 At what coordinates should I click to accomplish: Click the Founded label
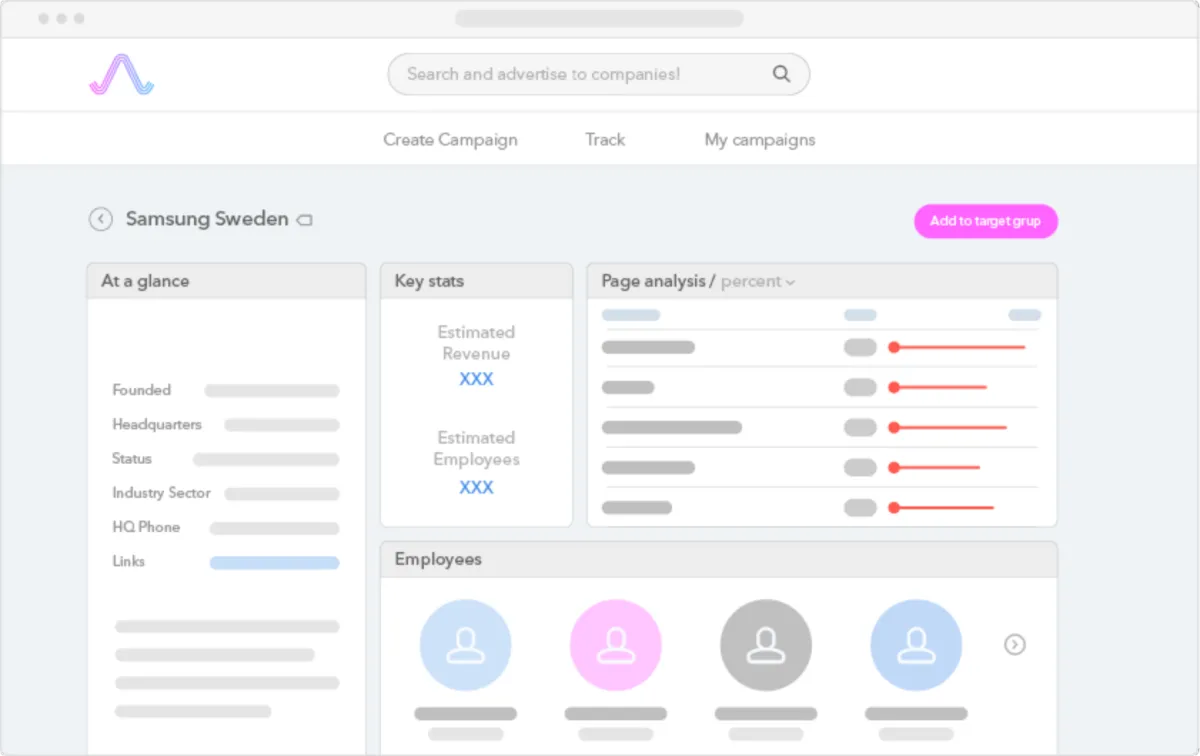141,390
